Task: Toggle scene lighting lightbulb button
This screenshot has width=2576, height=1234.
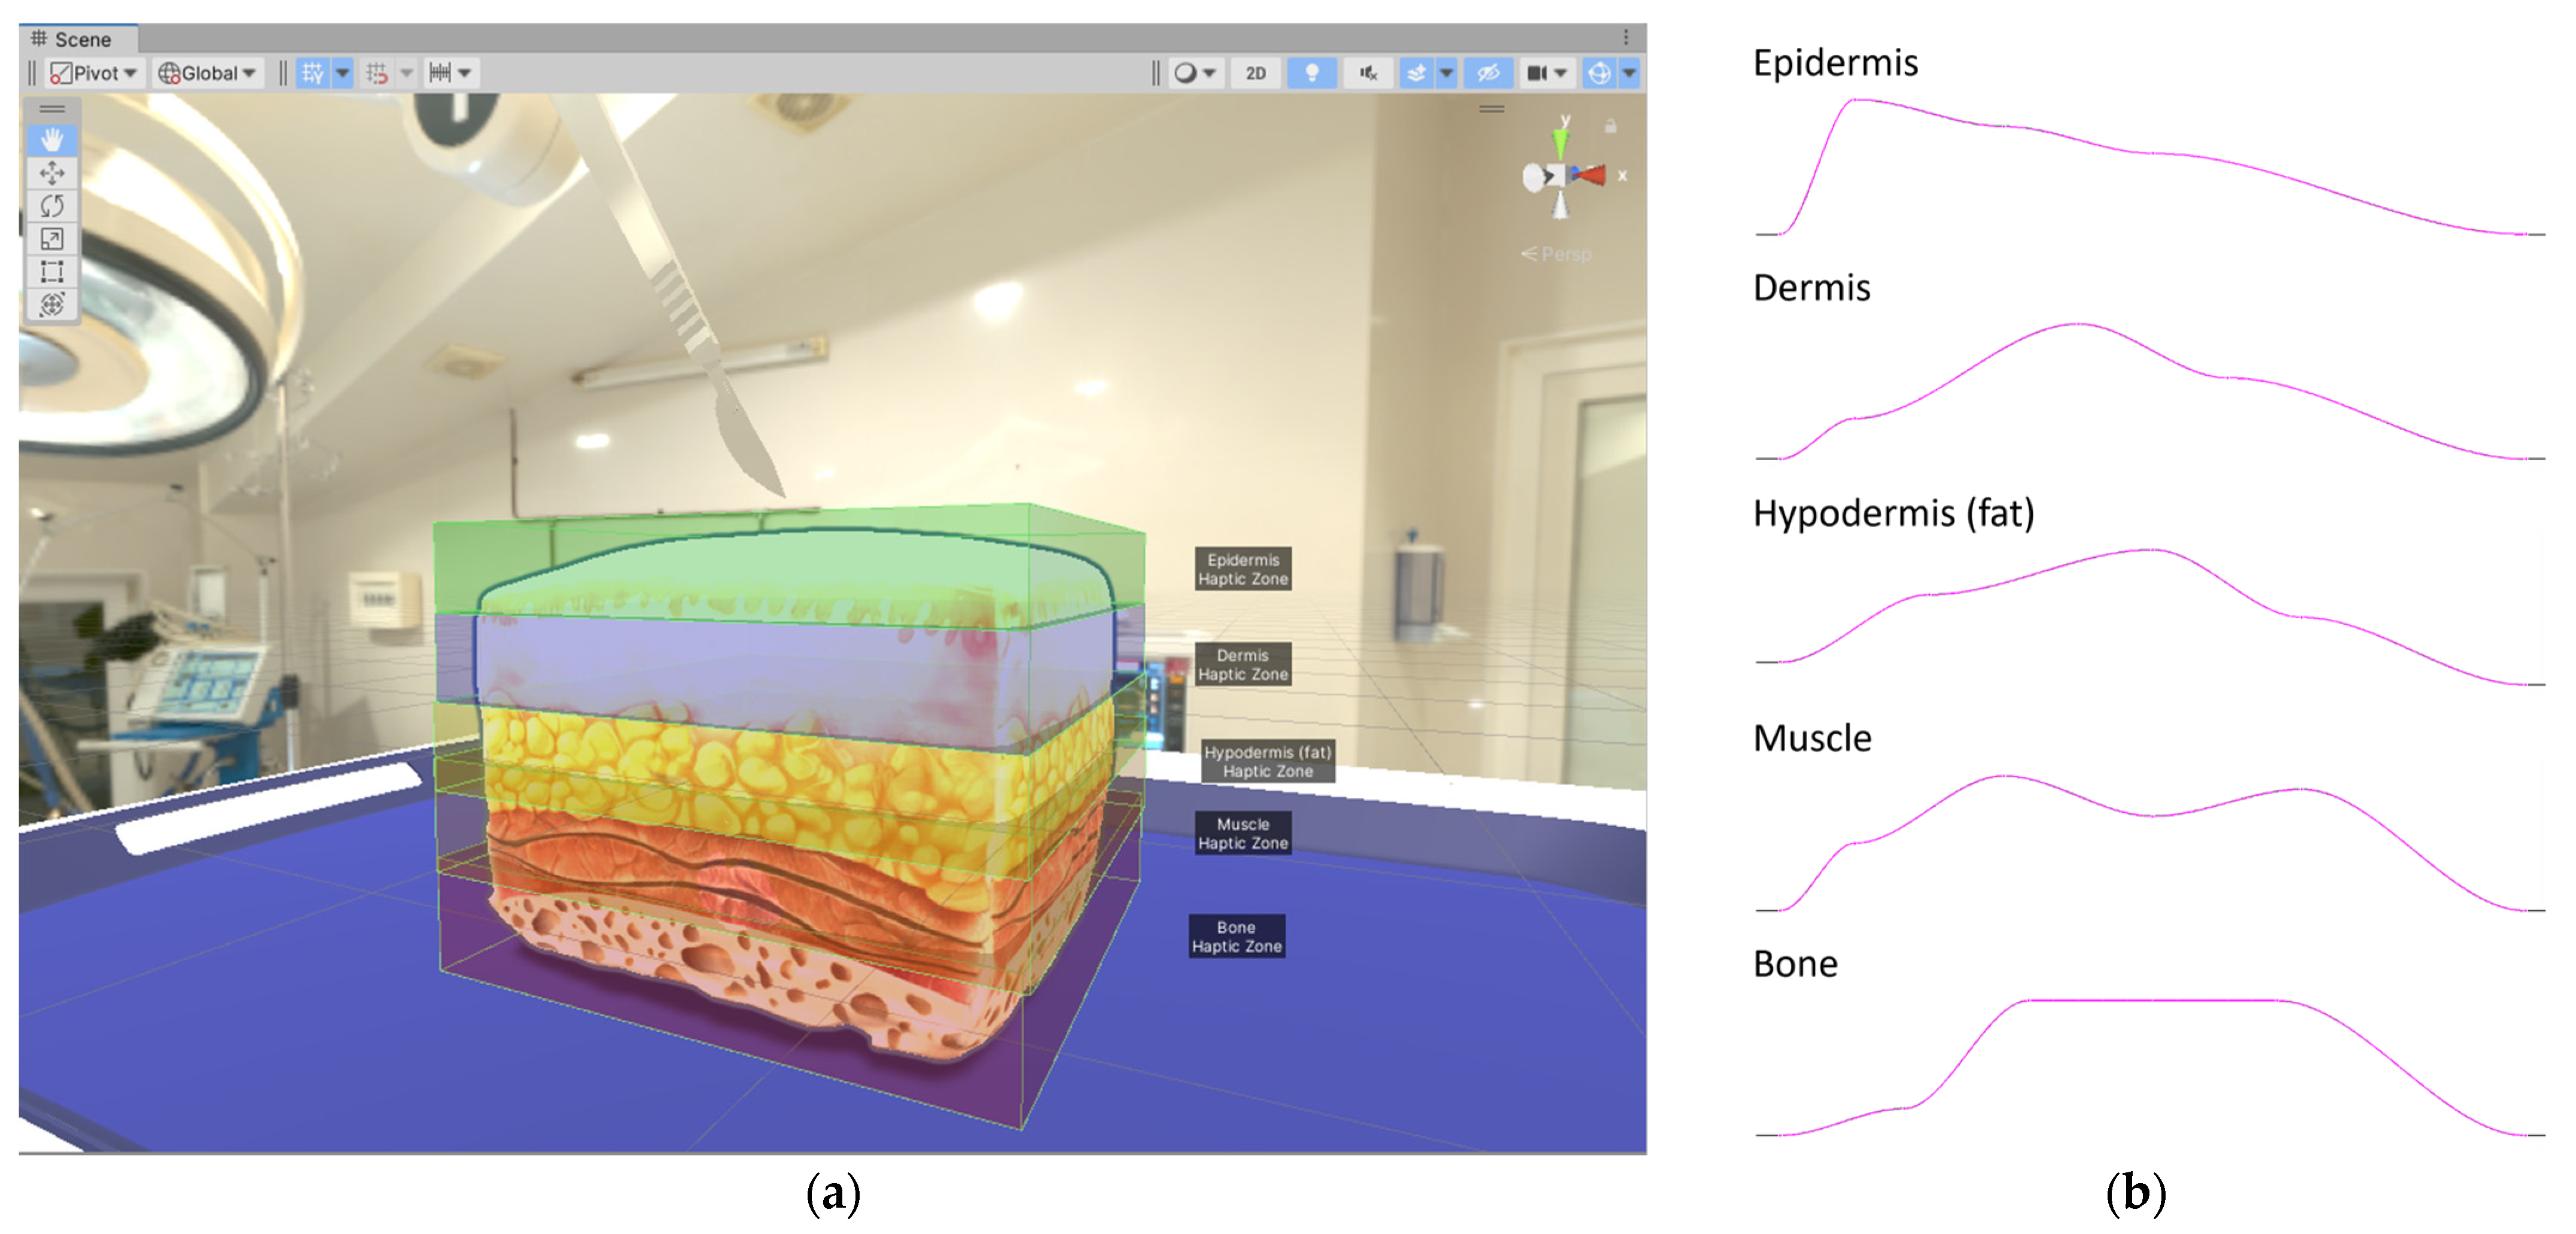Action: pos(1312,73)
